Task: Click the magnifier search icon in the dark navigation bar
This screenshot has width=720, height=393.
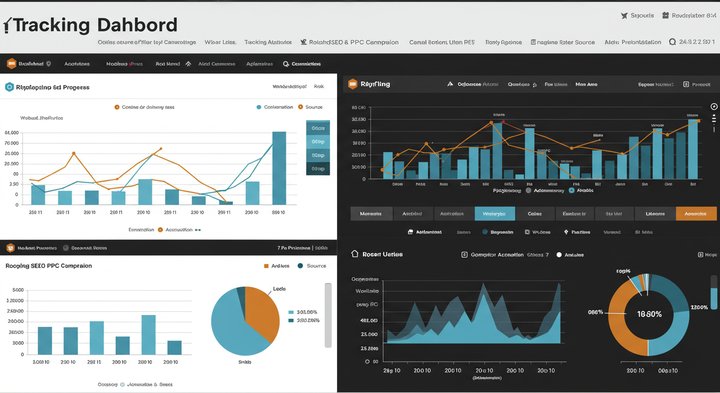Action: tap(286, 64)
